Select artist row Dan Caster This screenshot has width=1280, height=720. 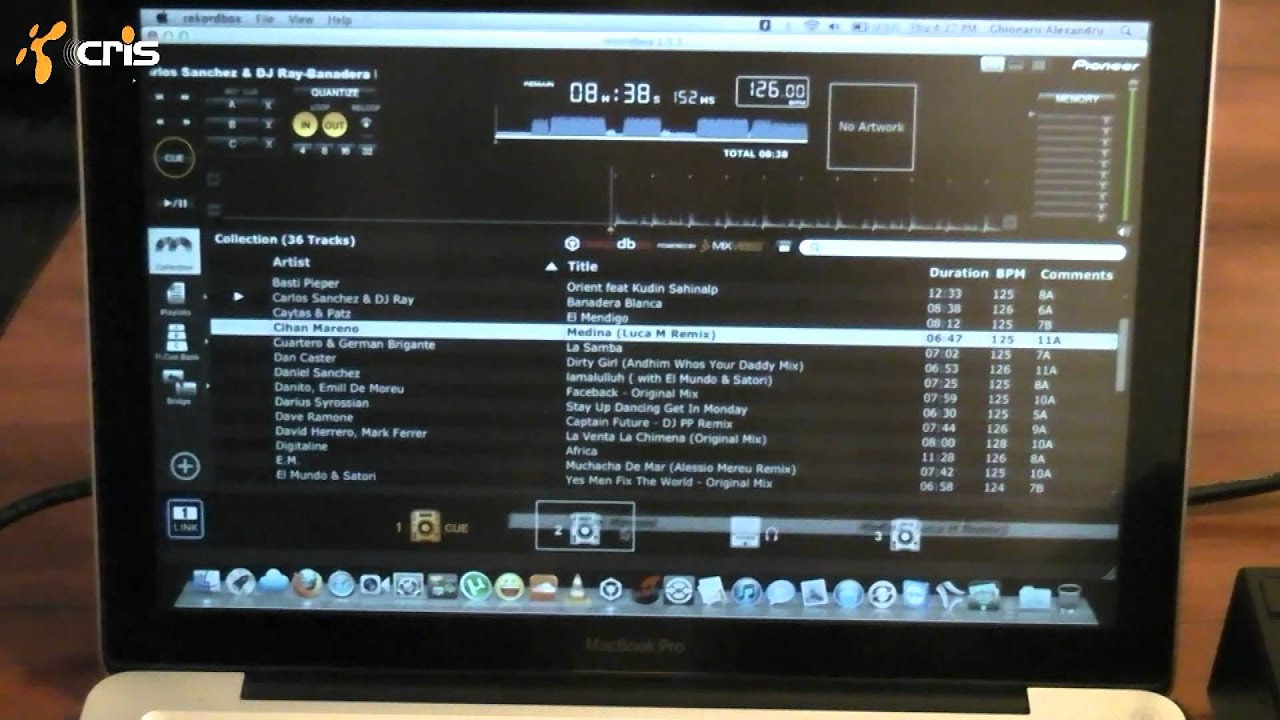coord(305,357)
